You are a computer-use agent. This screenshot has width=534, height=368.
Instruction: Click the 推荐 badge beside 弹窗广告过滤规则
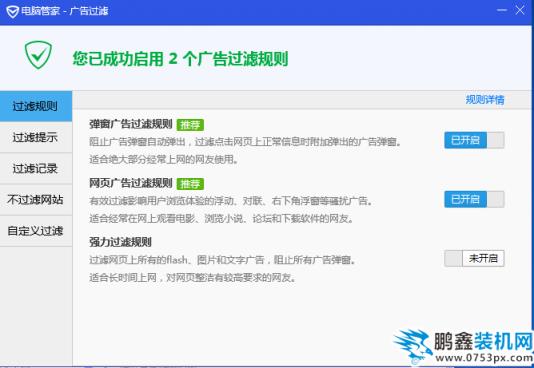tap(190, 125)
